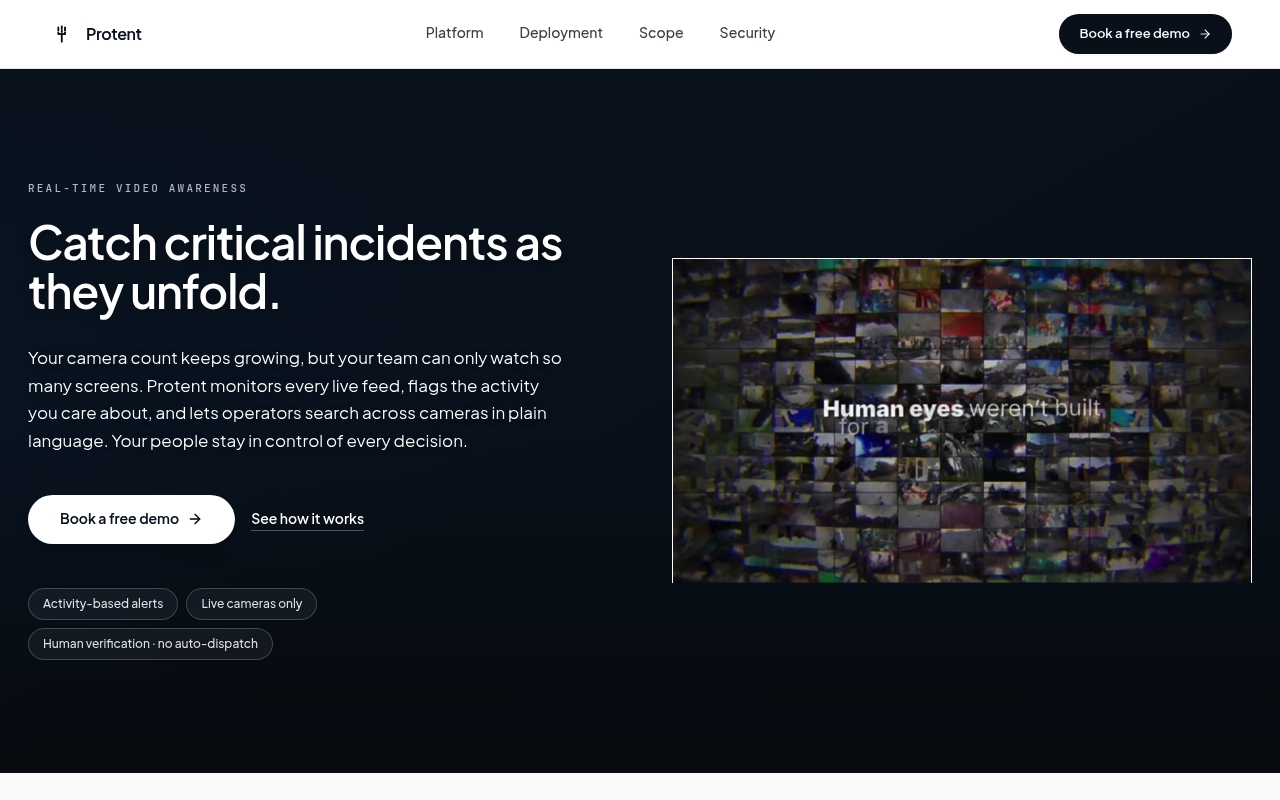Click the Catch critical incidents headline
The width and height of the screenshot is (1280, 800).
[x=295, y=267]
